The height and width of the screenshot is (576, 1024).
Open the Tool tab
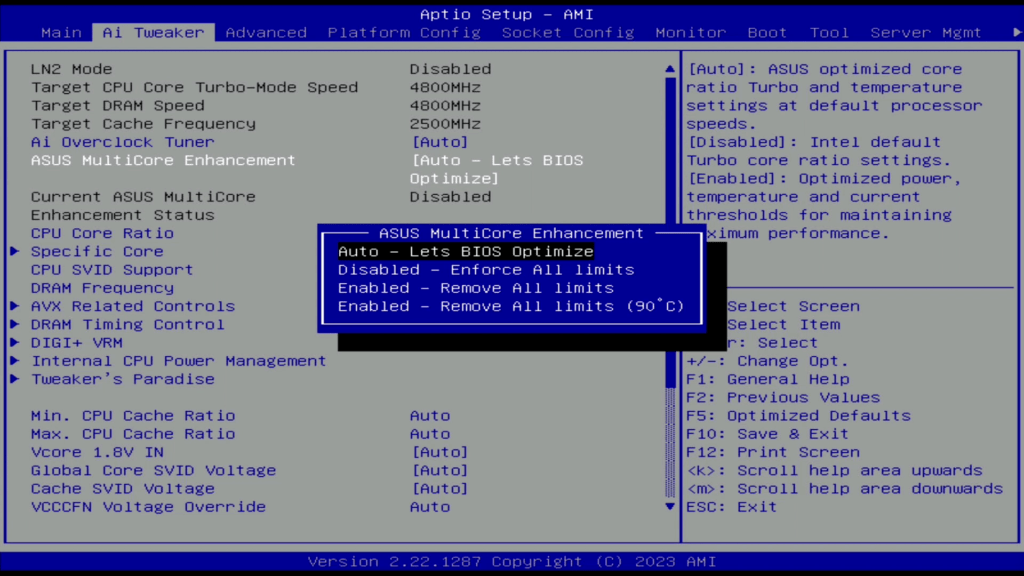point(829,33)
